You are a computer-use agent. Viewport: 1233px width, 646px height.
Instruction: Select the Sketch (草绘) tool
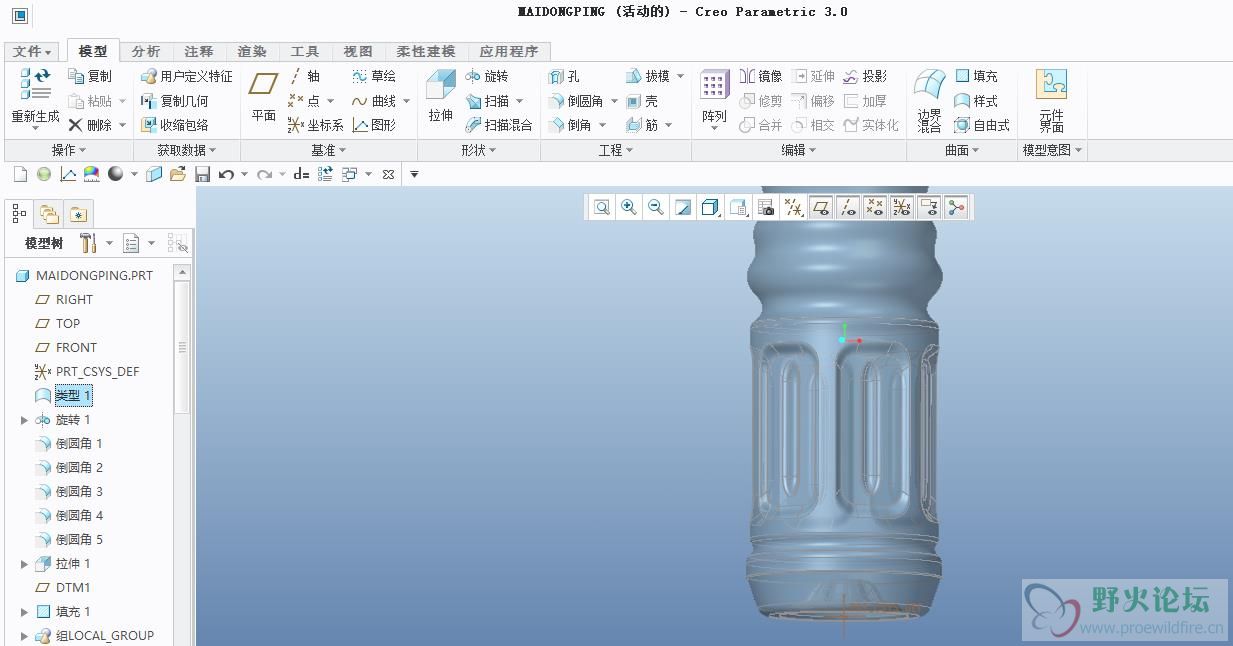[374, 76]
